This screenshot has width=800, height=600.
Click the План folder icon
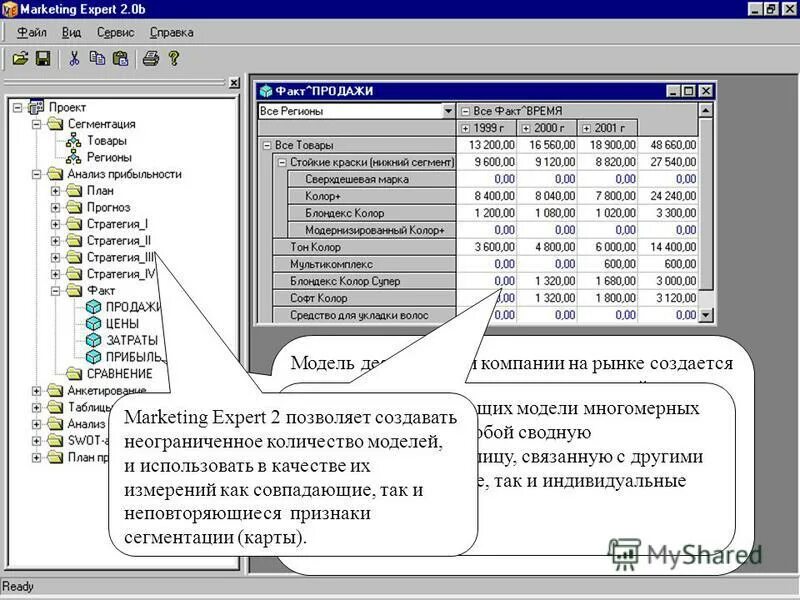(x=74, y=190)
